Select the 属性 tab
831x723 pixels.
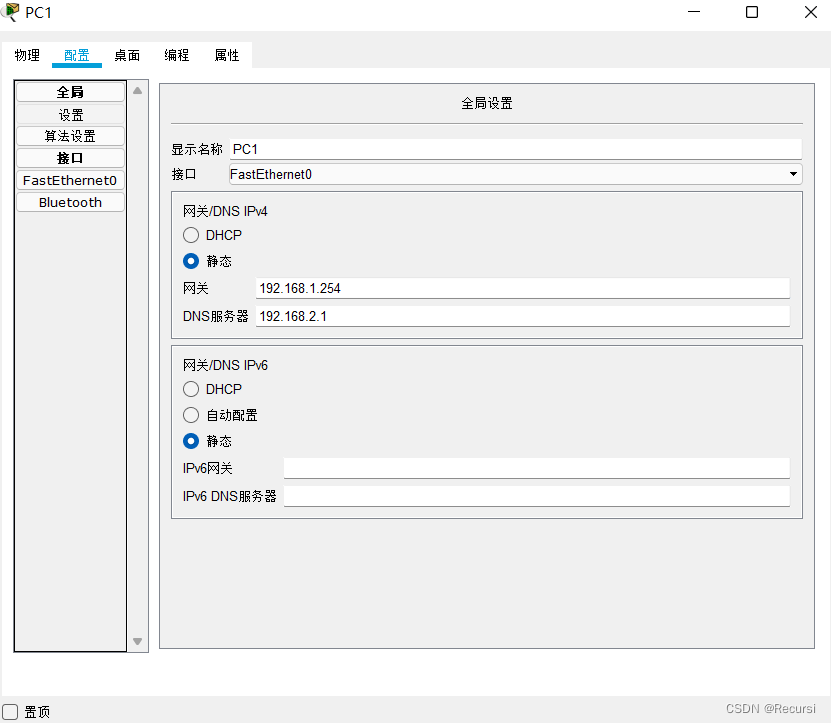tap(227, 55)
